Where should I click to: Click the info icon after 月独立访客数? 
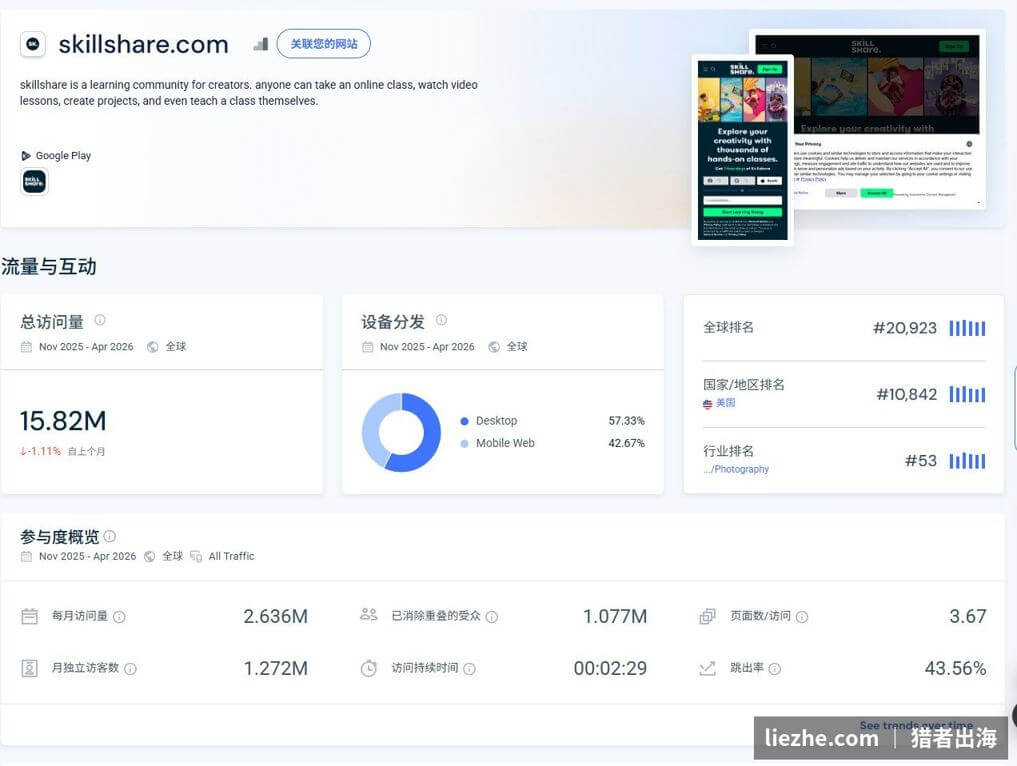[x=130, y=669]
